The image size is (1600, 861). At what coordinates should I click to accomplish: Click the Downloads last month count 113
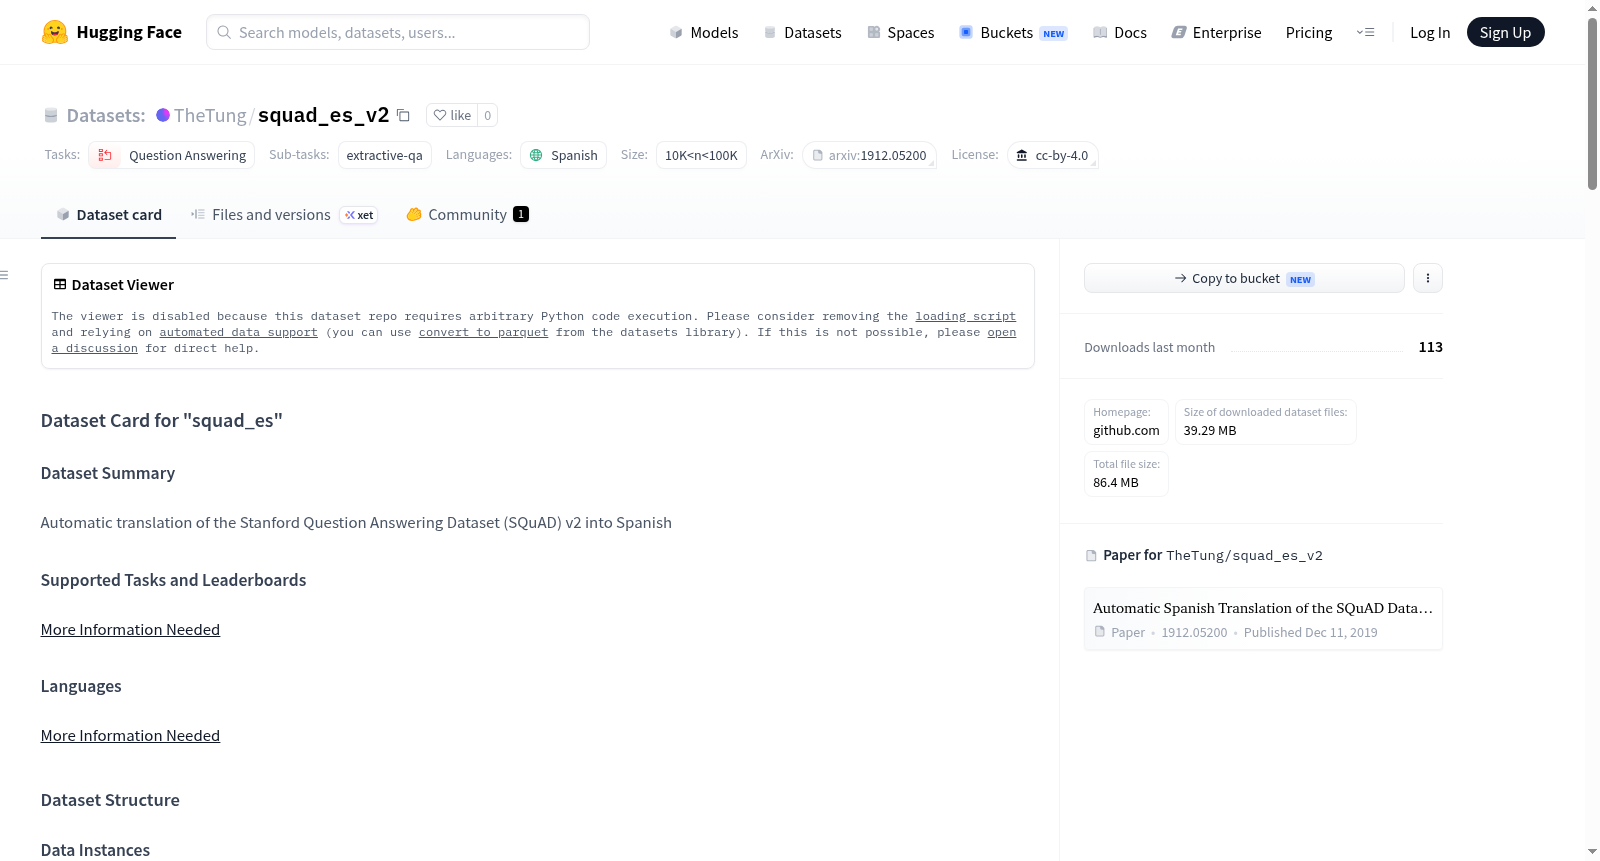coord(1431,347)
